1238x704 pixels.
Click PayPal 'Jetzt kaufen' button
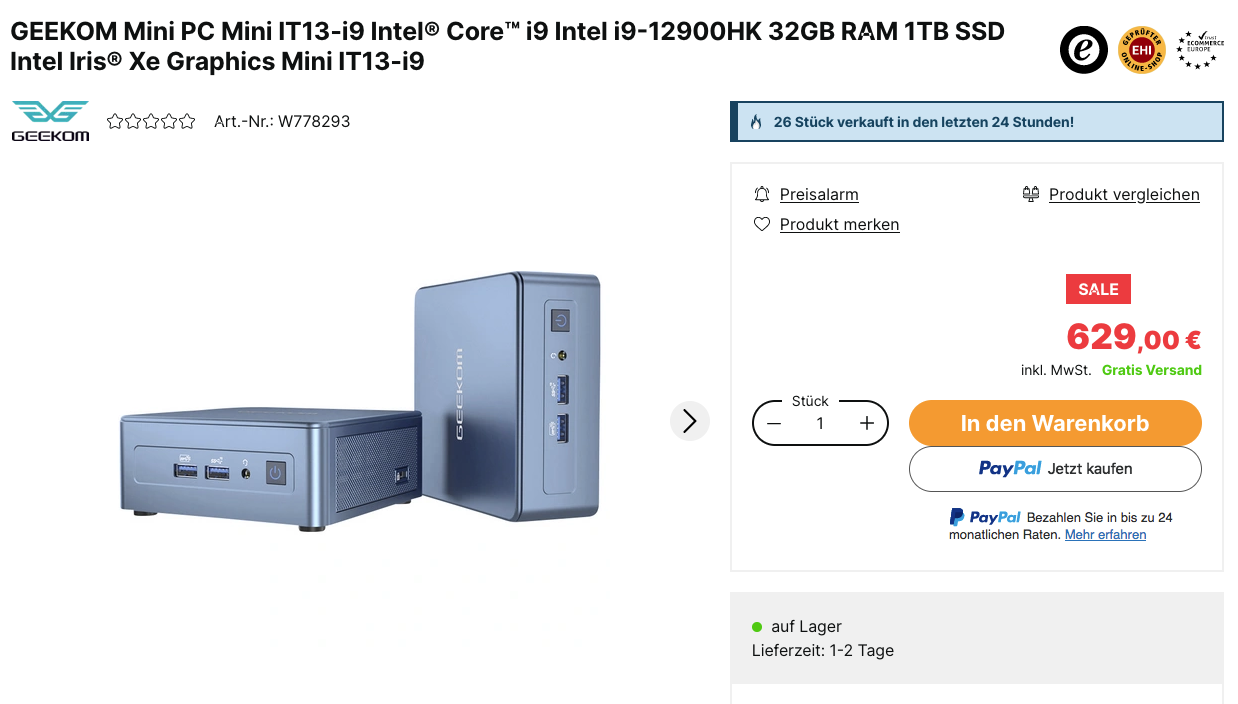(x=1055, y=468)
